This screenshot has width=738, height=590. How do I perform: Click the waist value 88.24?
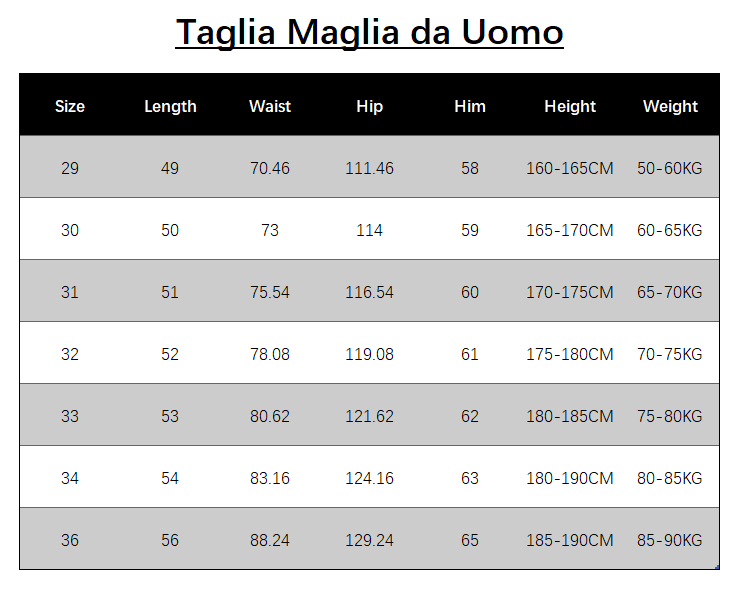coord(270,540)
